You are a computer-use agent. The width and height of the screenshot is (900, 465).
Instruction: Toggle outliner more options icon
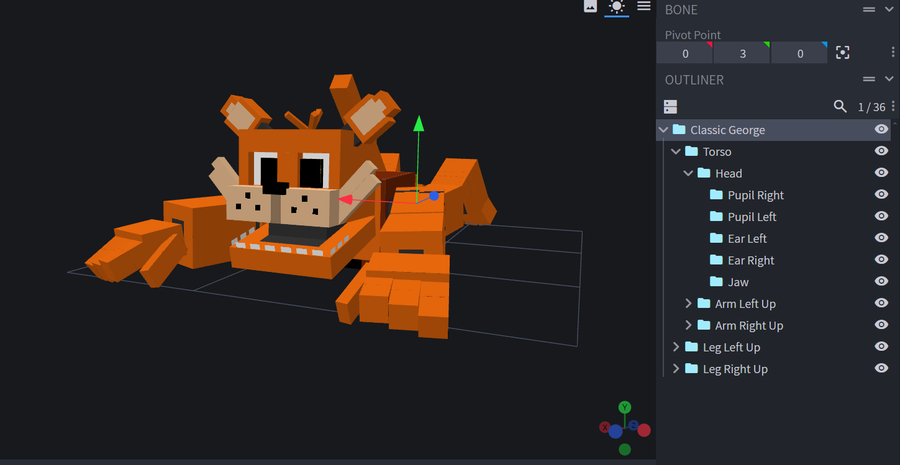click(x=670, y=107)
